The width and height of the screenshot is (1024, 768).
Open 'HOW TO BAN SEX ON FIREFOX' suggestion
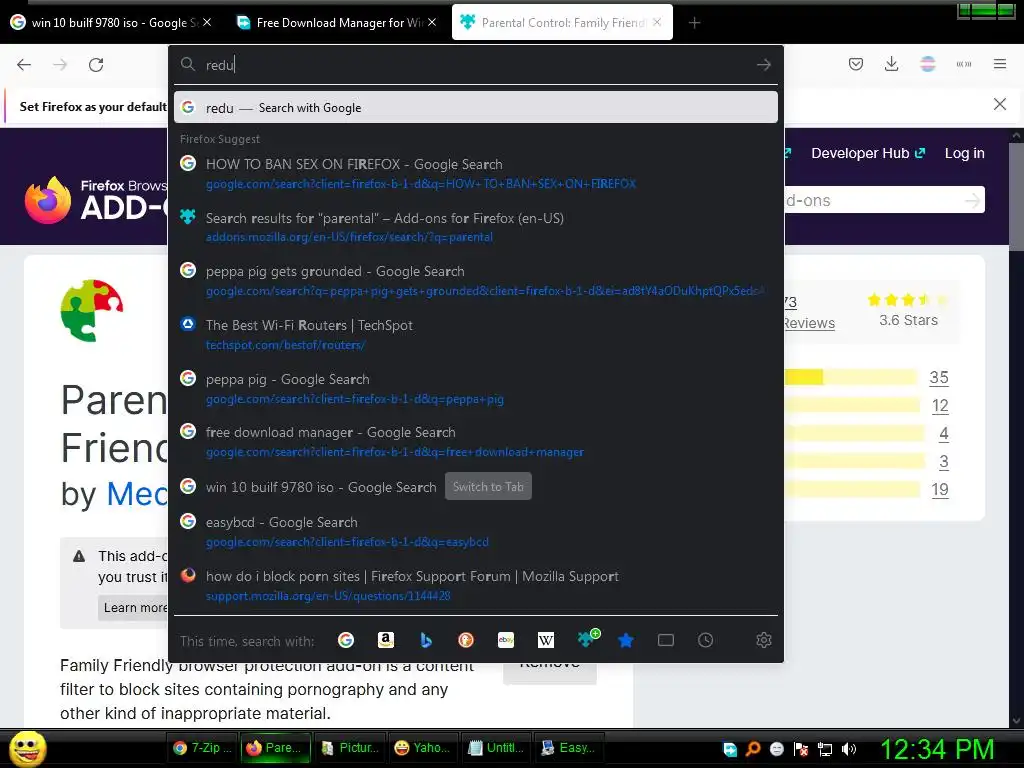tap(475, 174)
